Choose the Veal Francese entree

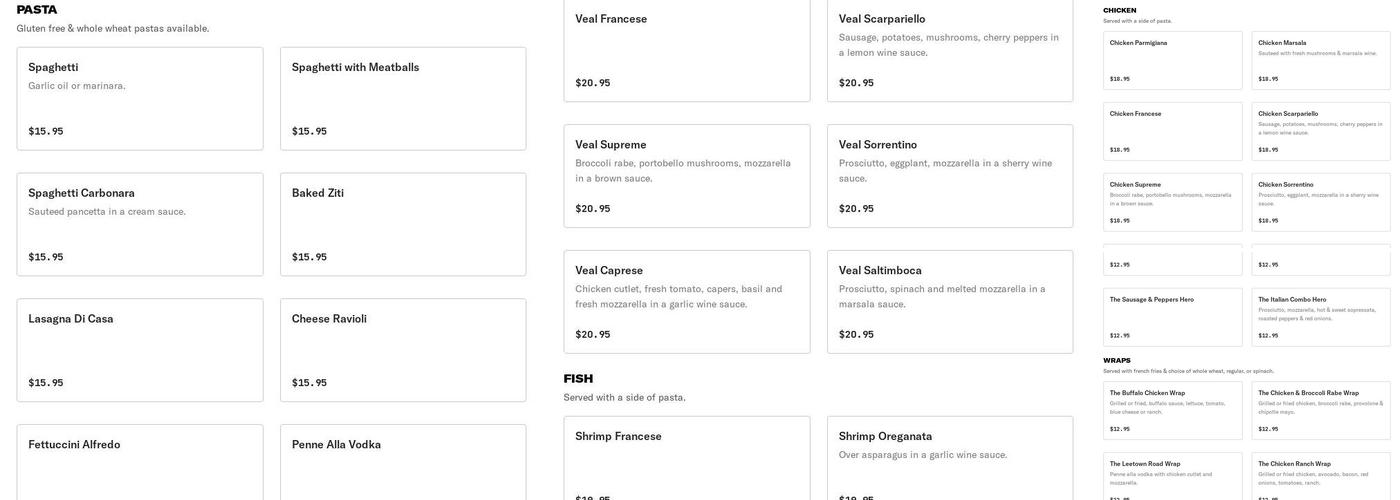pyautogui.click(x=687, y=50)
